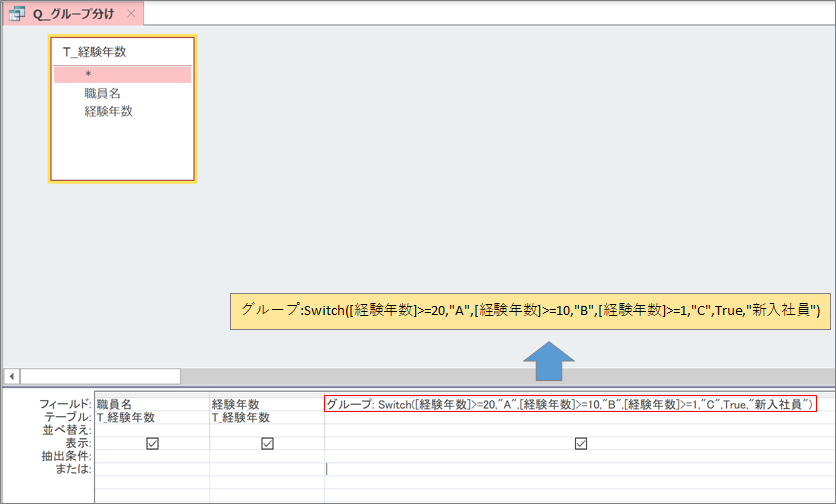The width and height of the screenshot is (836, 504).
Task: Click the 抽出条件 cell of 職員名 column
Action: point(152,456)
